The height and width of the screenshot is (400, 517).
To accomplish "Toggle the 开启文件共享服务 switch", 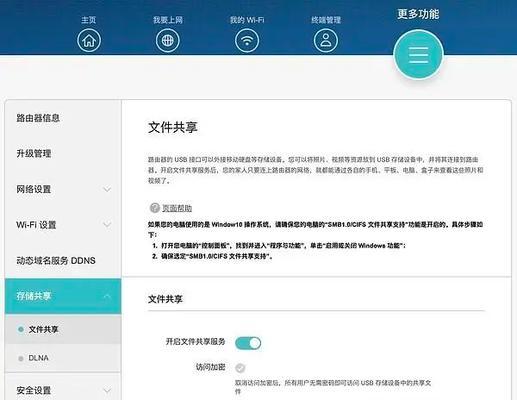I will 248,343.
